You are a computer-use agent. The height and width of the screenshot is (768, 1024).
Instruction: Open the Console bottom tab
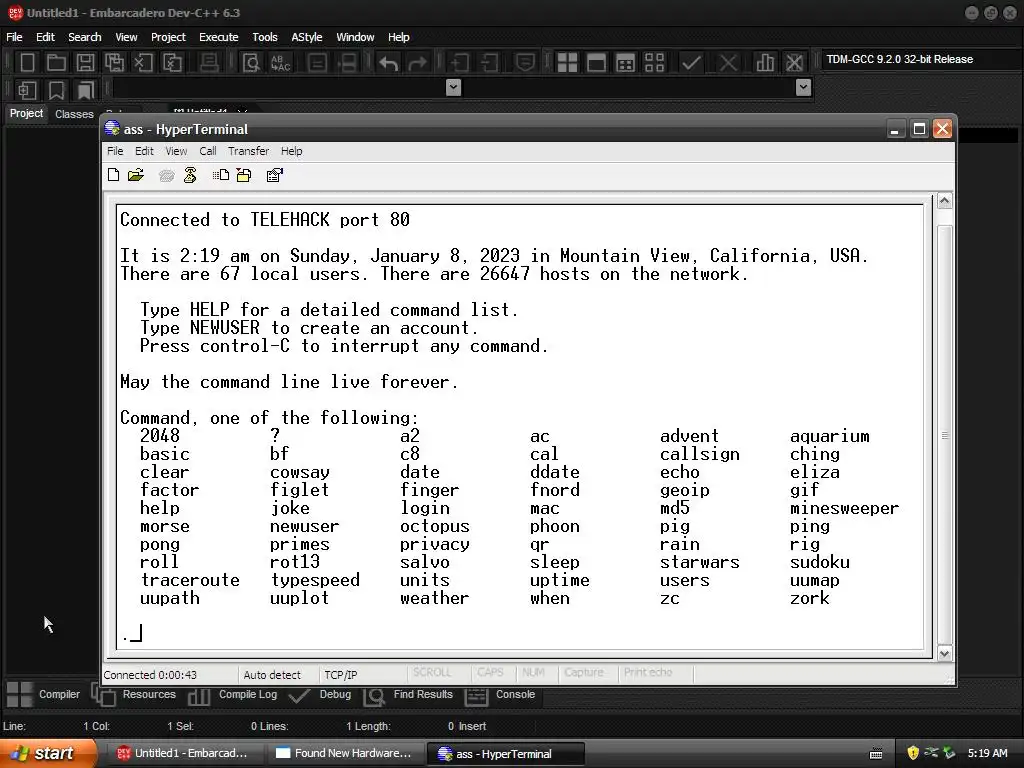tap(500, 694)
